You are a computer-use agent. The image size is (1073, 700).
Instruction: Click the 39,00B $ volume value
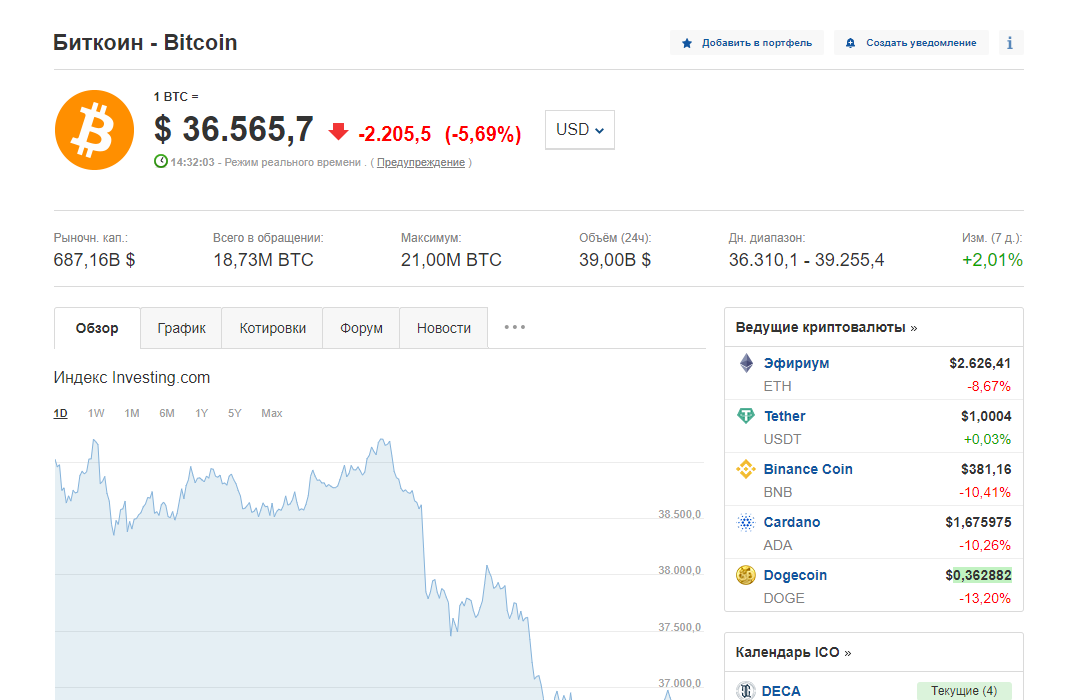pos(615,260)
